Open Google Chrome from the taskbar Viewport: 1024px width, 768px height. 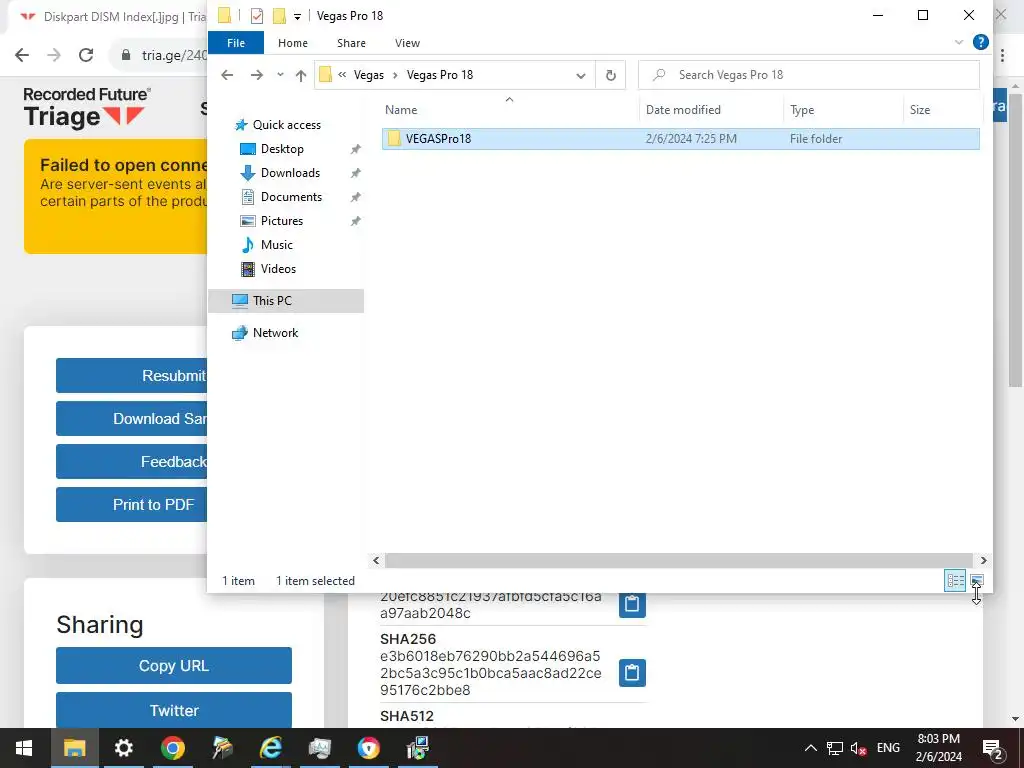pos(172,748)
